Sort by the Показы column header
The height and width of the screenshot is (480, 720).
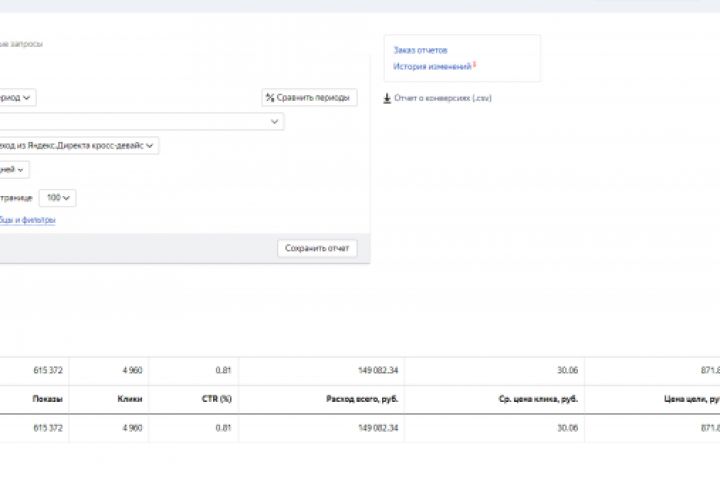click(x=48, y=399)
